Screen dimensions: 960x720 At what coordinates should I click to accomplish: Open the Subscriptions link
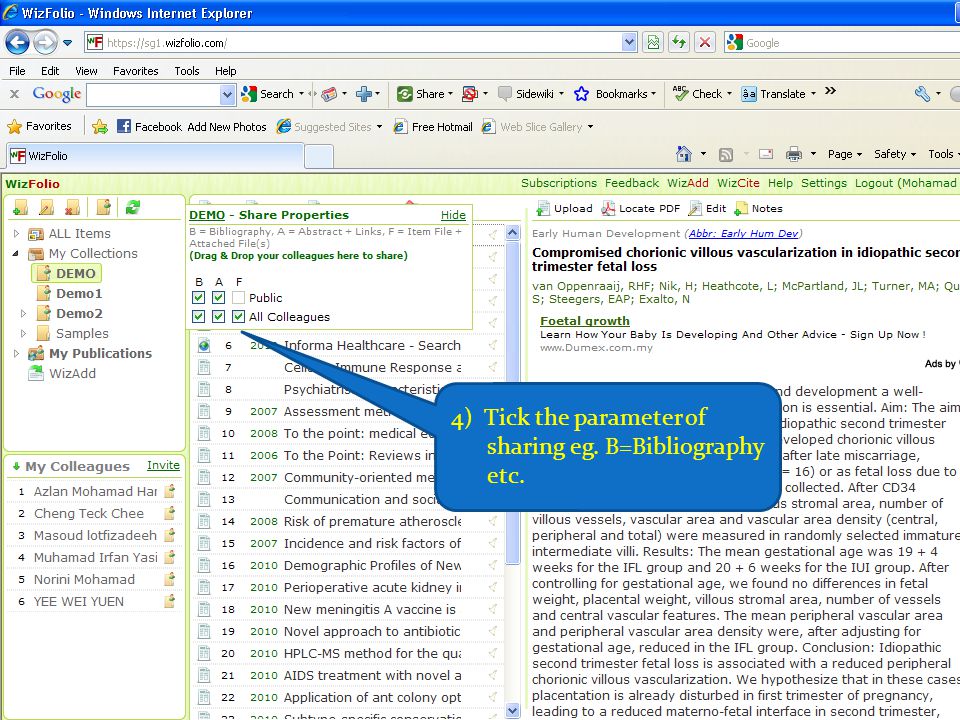click(x=558, y=183)
